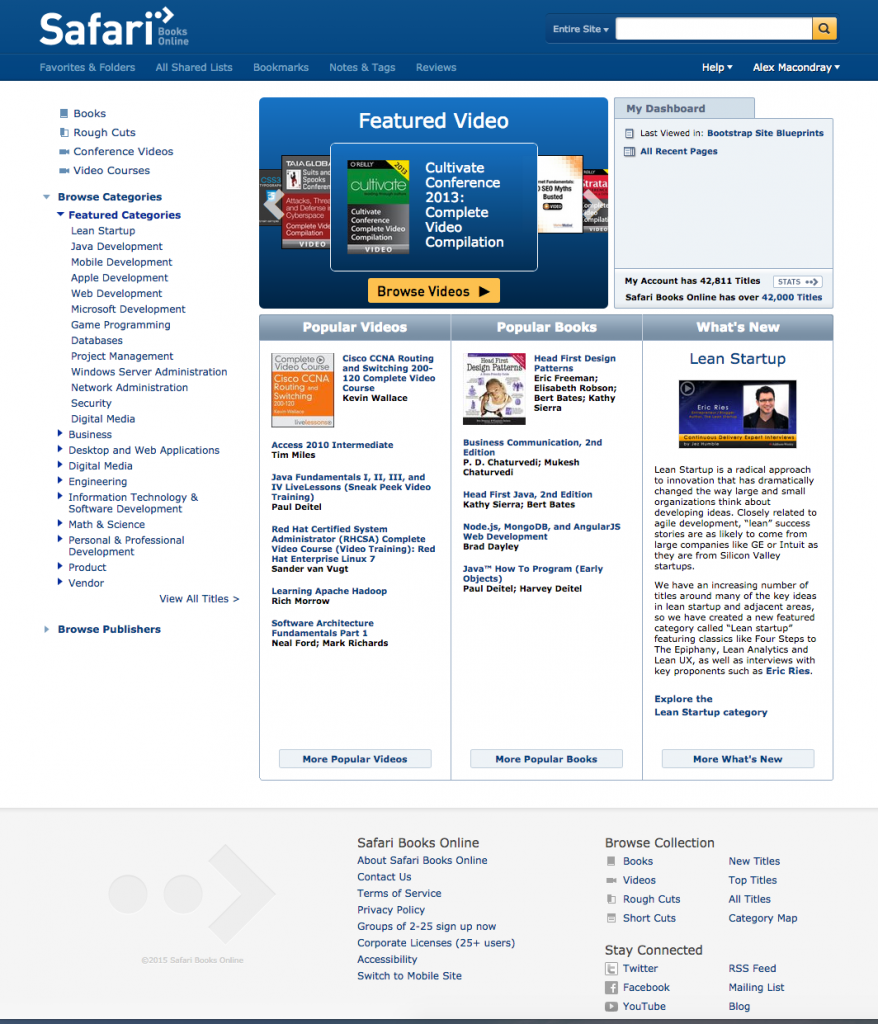Expand the Vendor category arrow
The image size is (878, 1024).
click(x=60, y=583)
